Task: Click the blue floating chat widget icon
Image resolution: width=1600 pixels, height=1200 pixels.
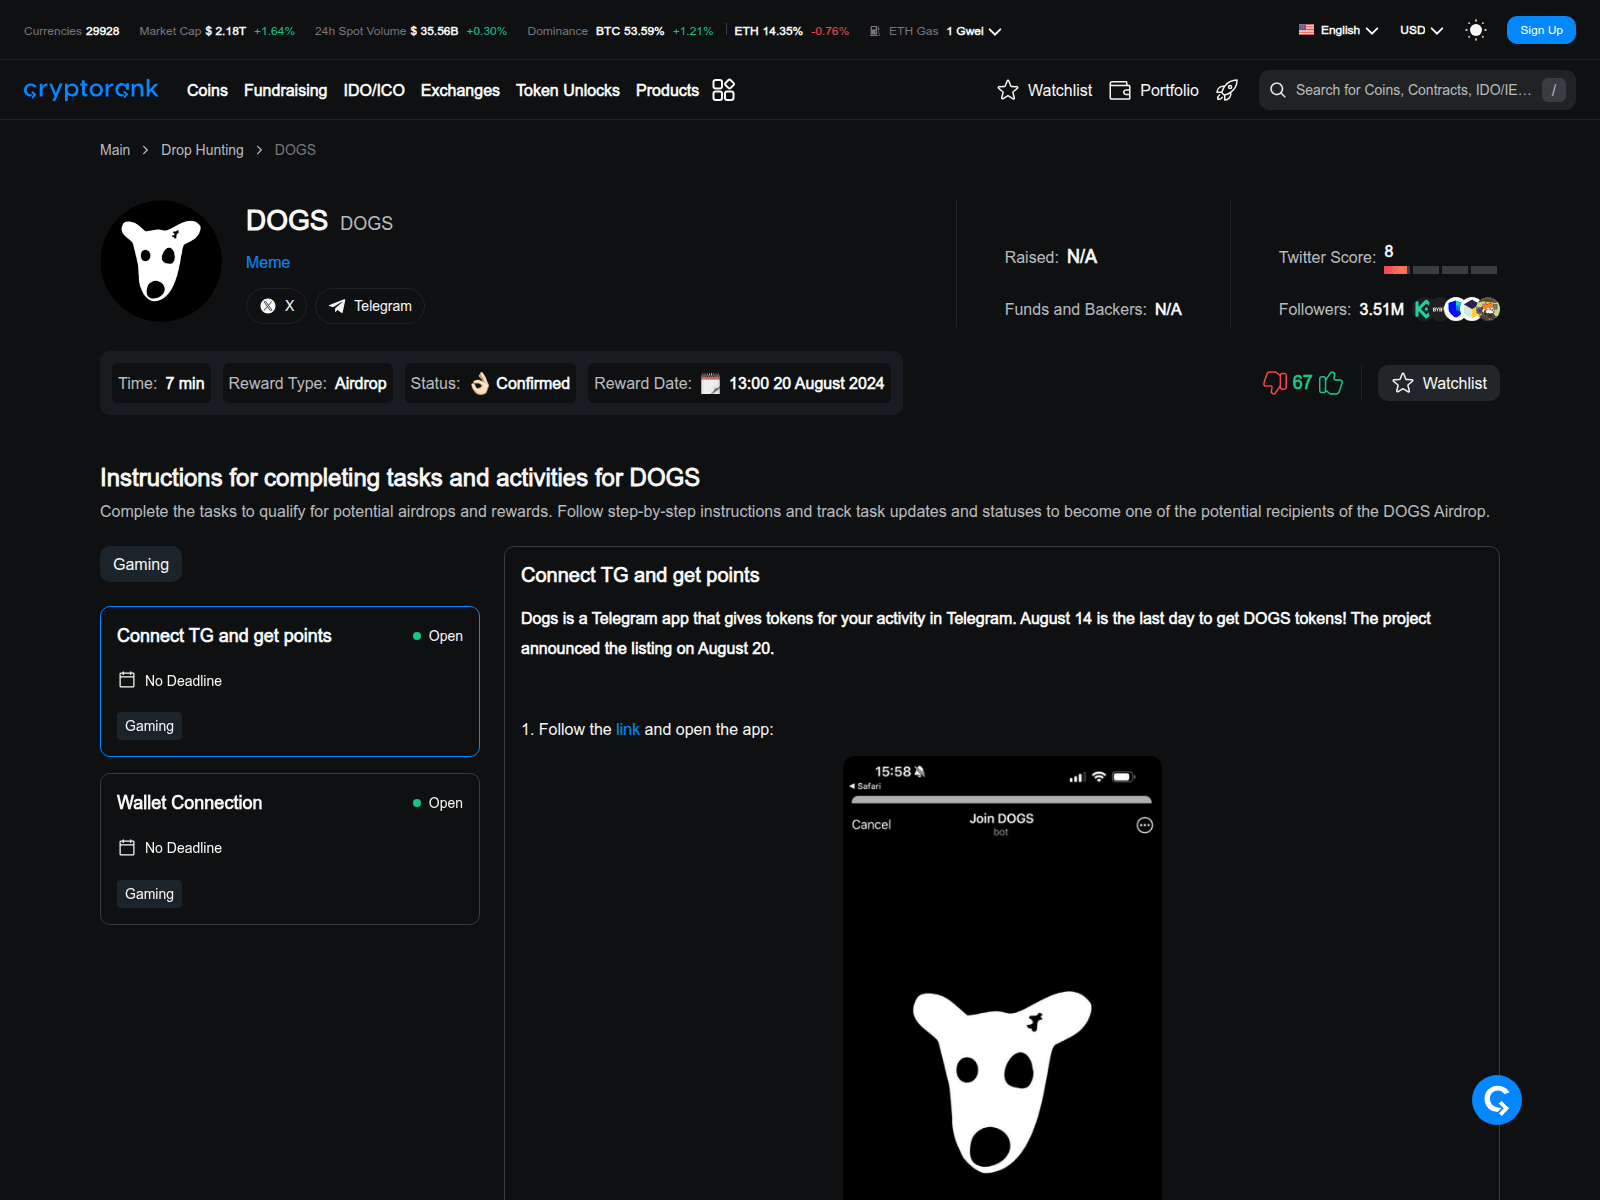Action: 1497,1100
